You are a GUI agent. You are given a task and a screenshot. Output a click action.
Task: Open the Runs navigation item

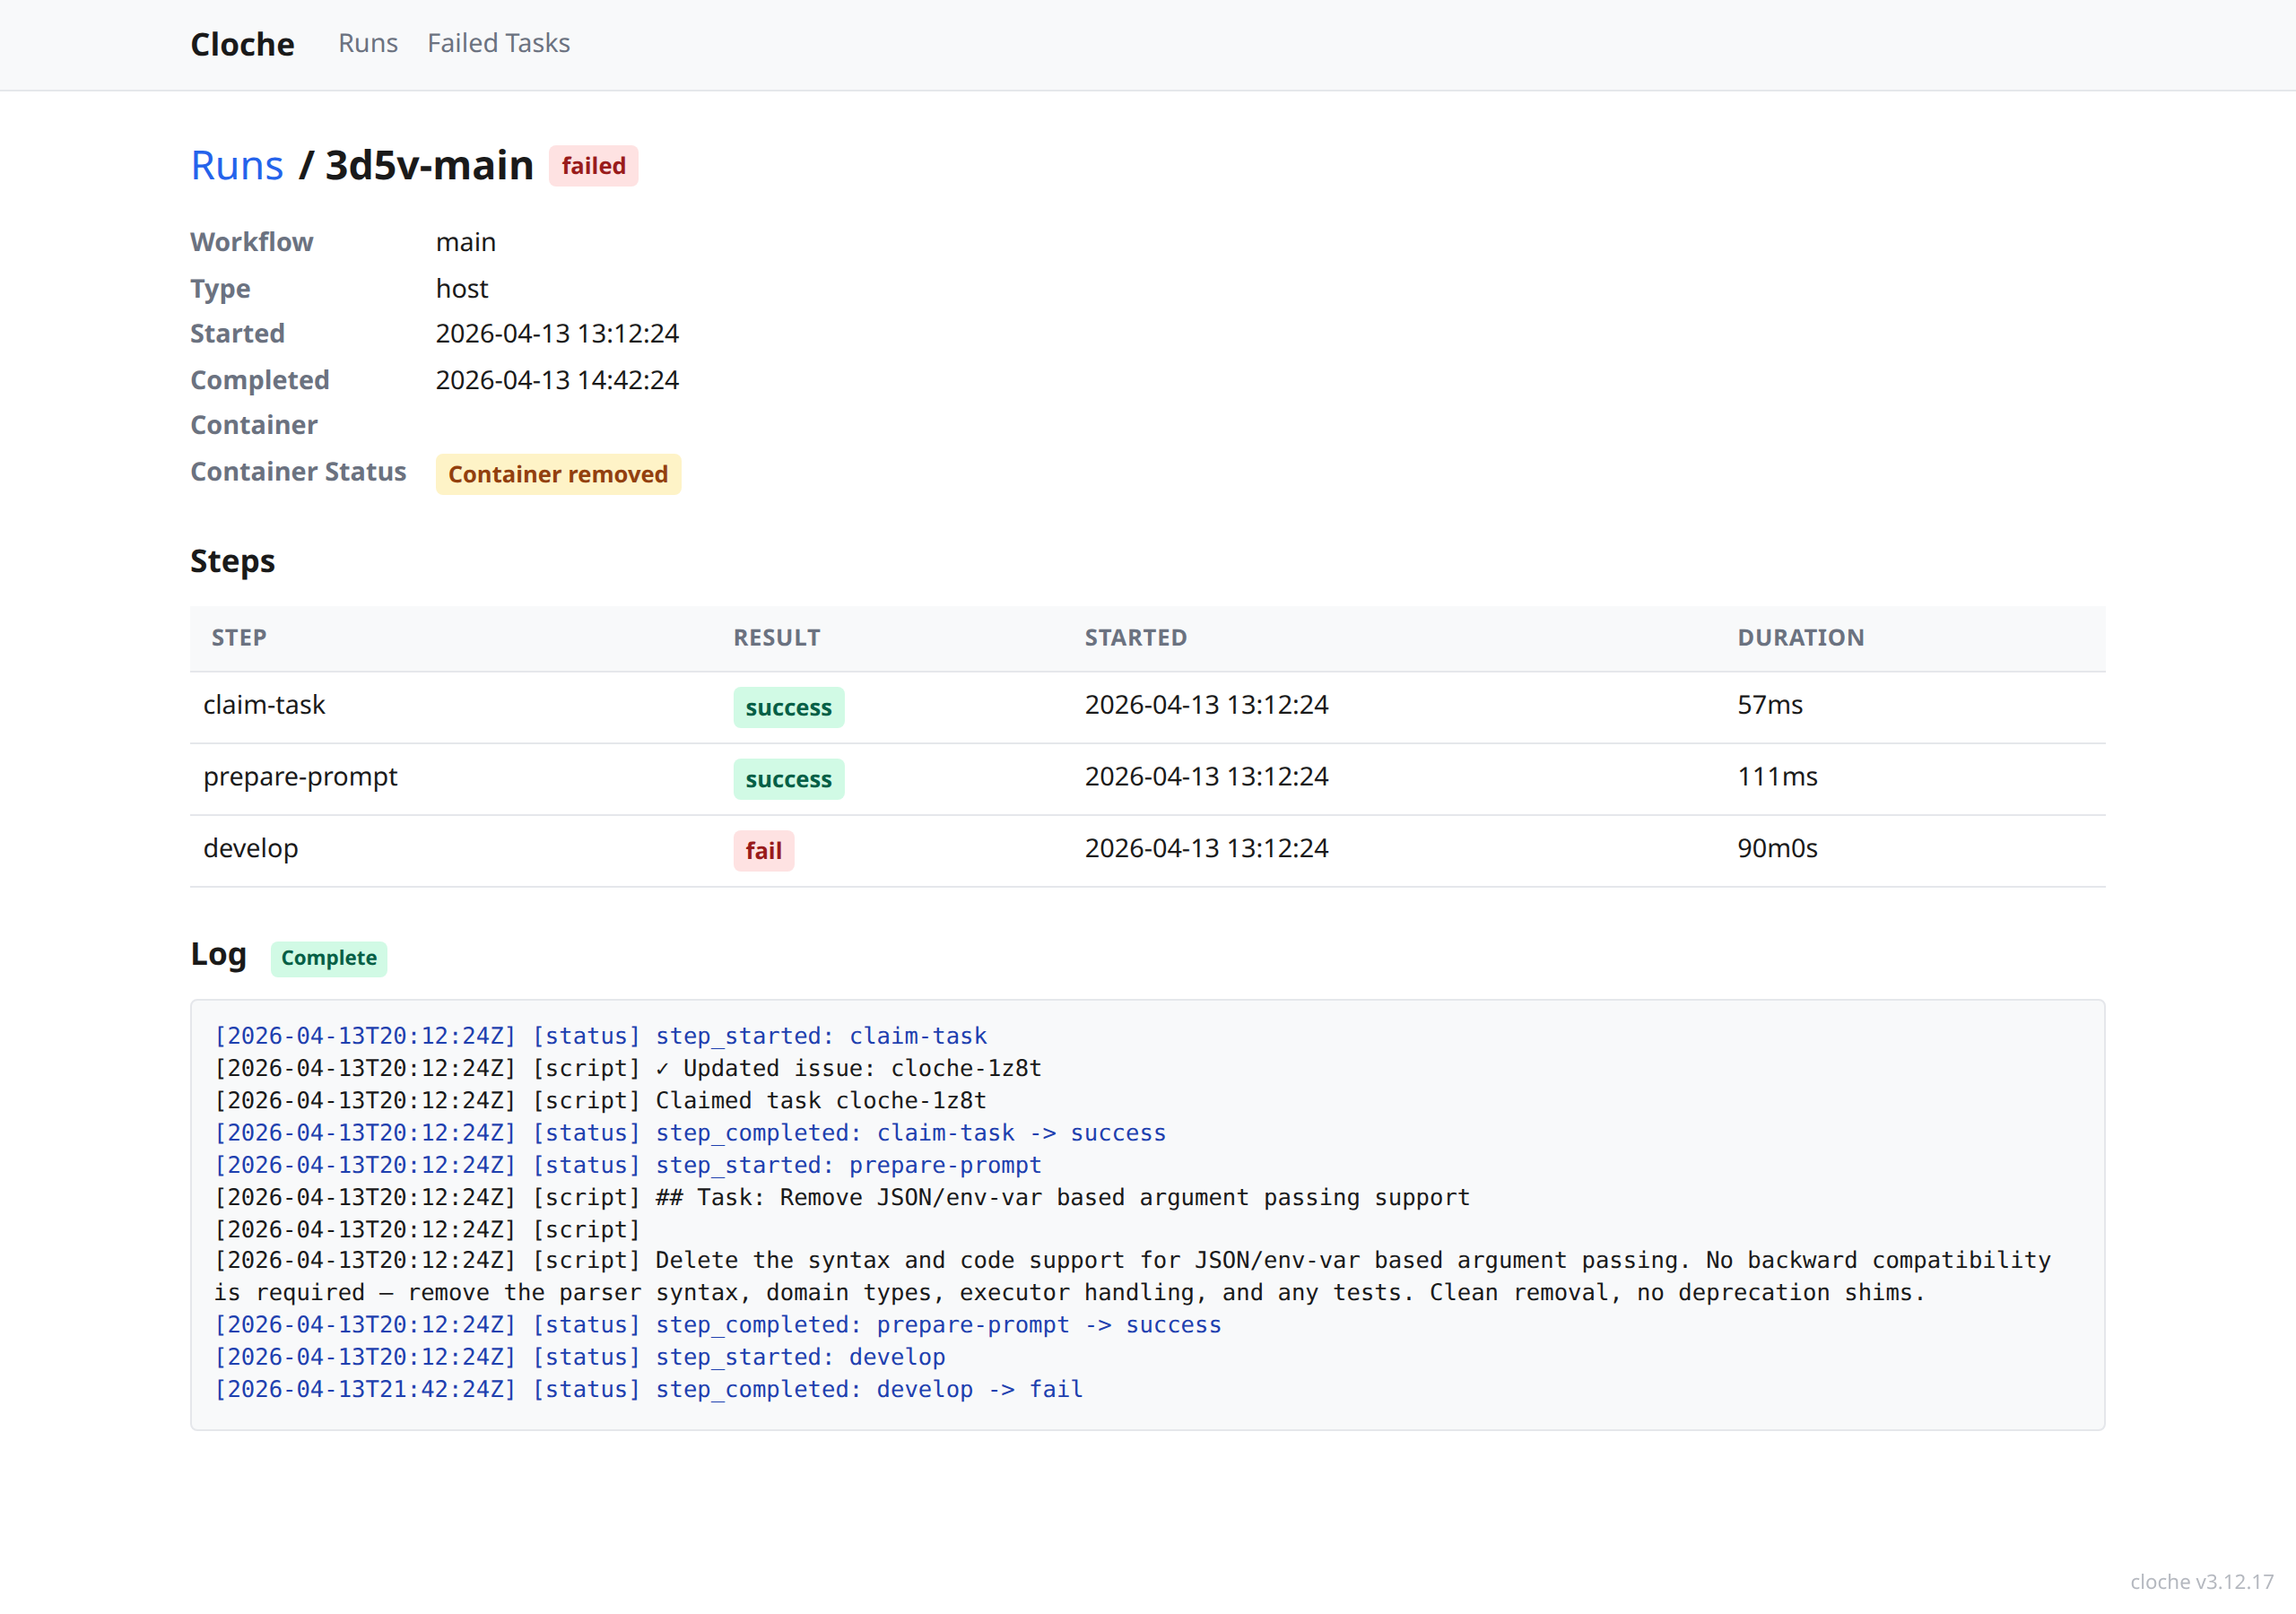tap(368, 43)
